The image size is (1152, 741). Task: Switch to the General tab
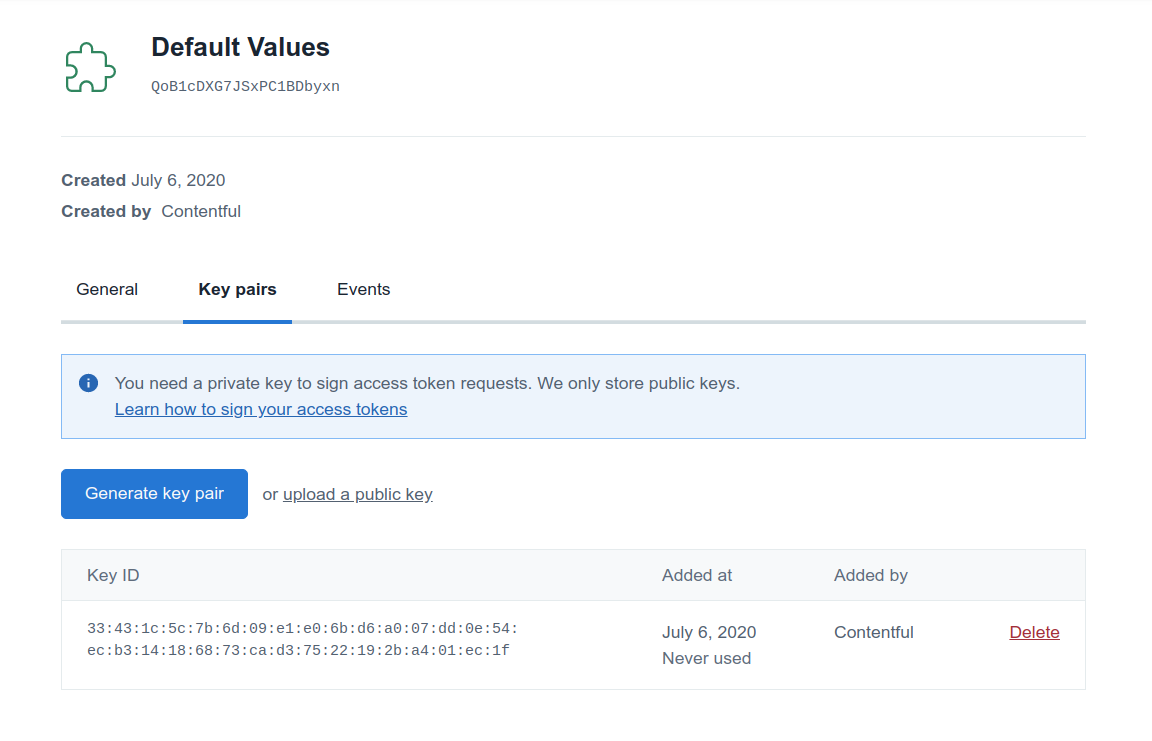pyautogui.click(x=106, y=289)
